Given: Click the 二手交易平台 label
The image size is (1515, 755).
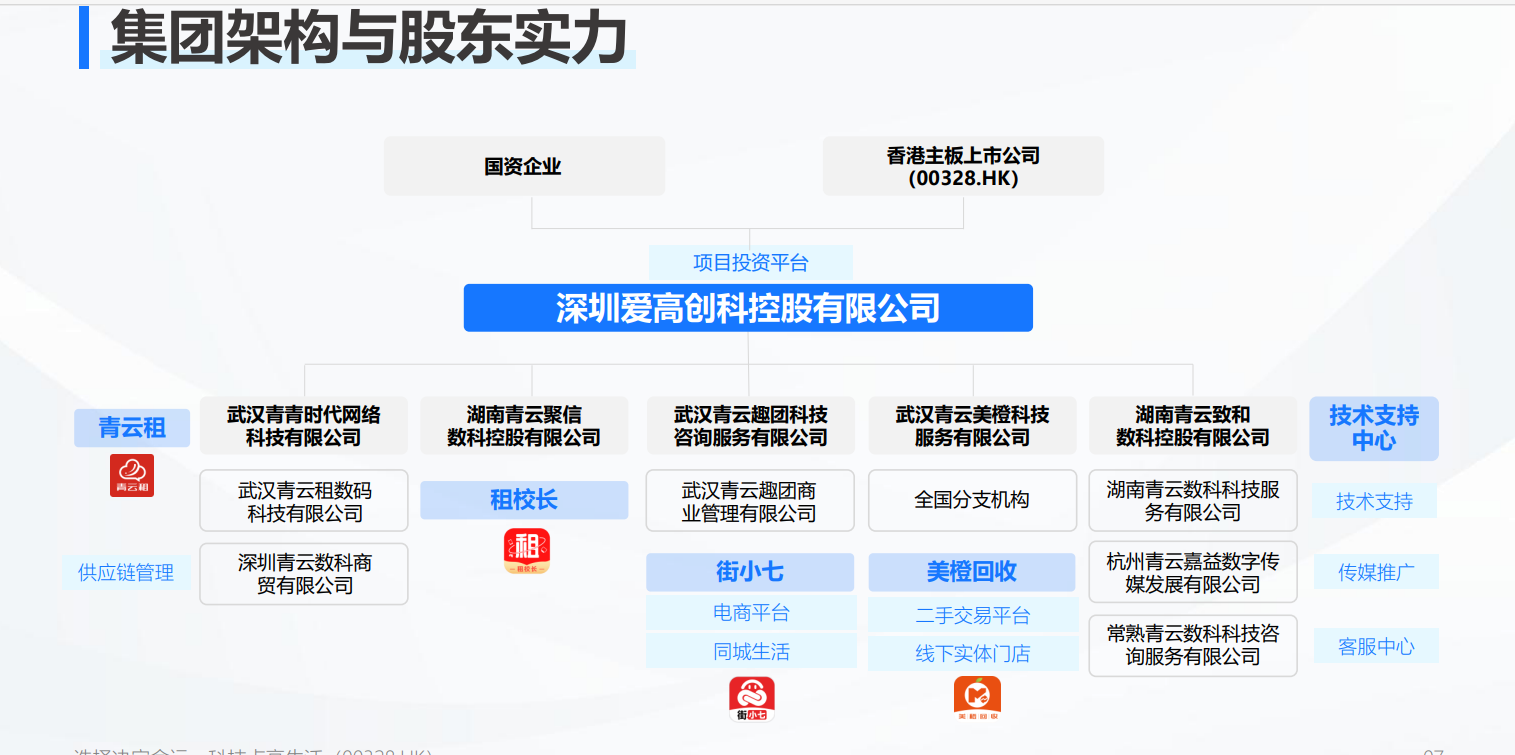Looking at the screenshot, I should tap(973, 615).
